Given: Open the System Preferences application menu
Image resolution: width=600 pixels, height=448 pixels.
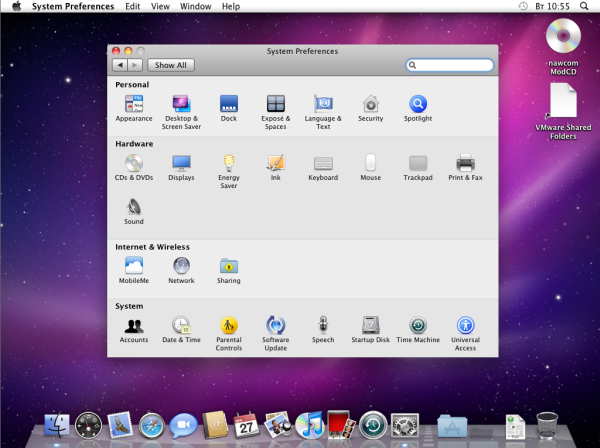Looking at the screenshot, I should pos(73,6).
